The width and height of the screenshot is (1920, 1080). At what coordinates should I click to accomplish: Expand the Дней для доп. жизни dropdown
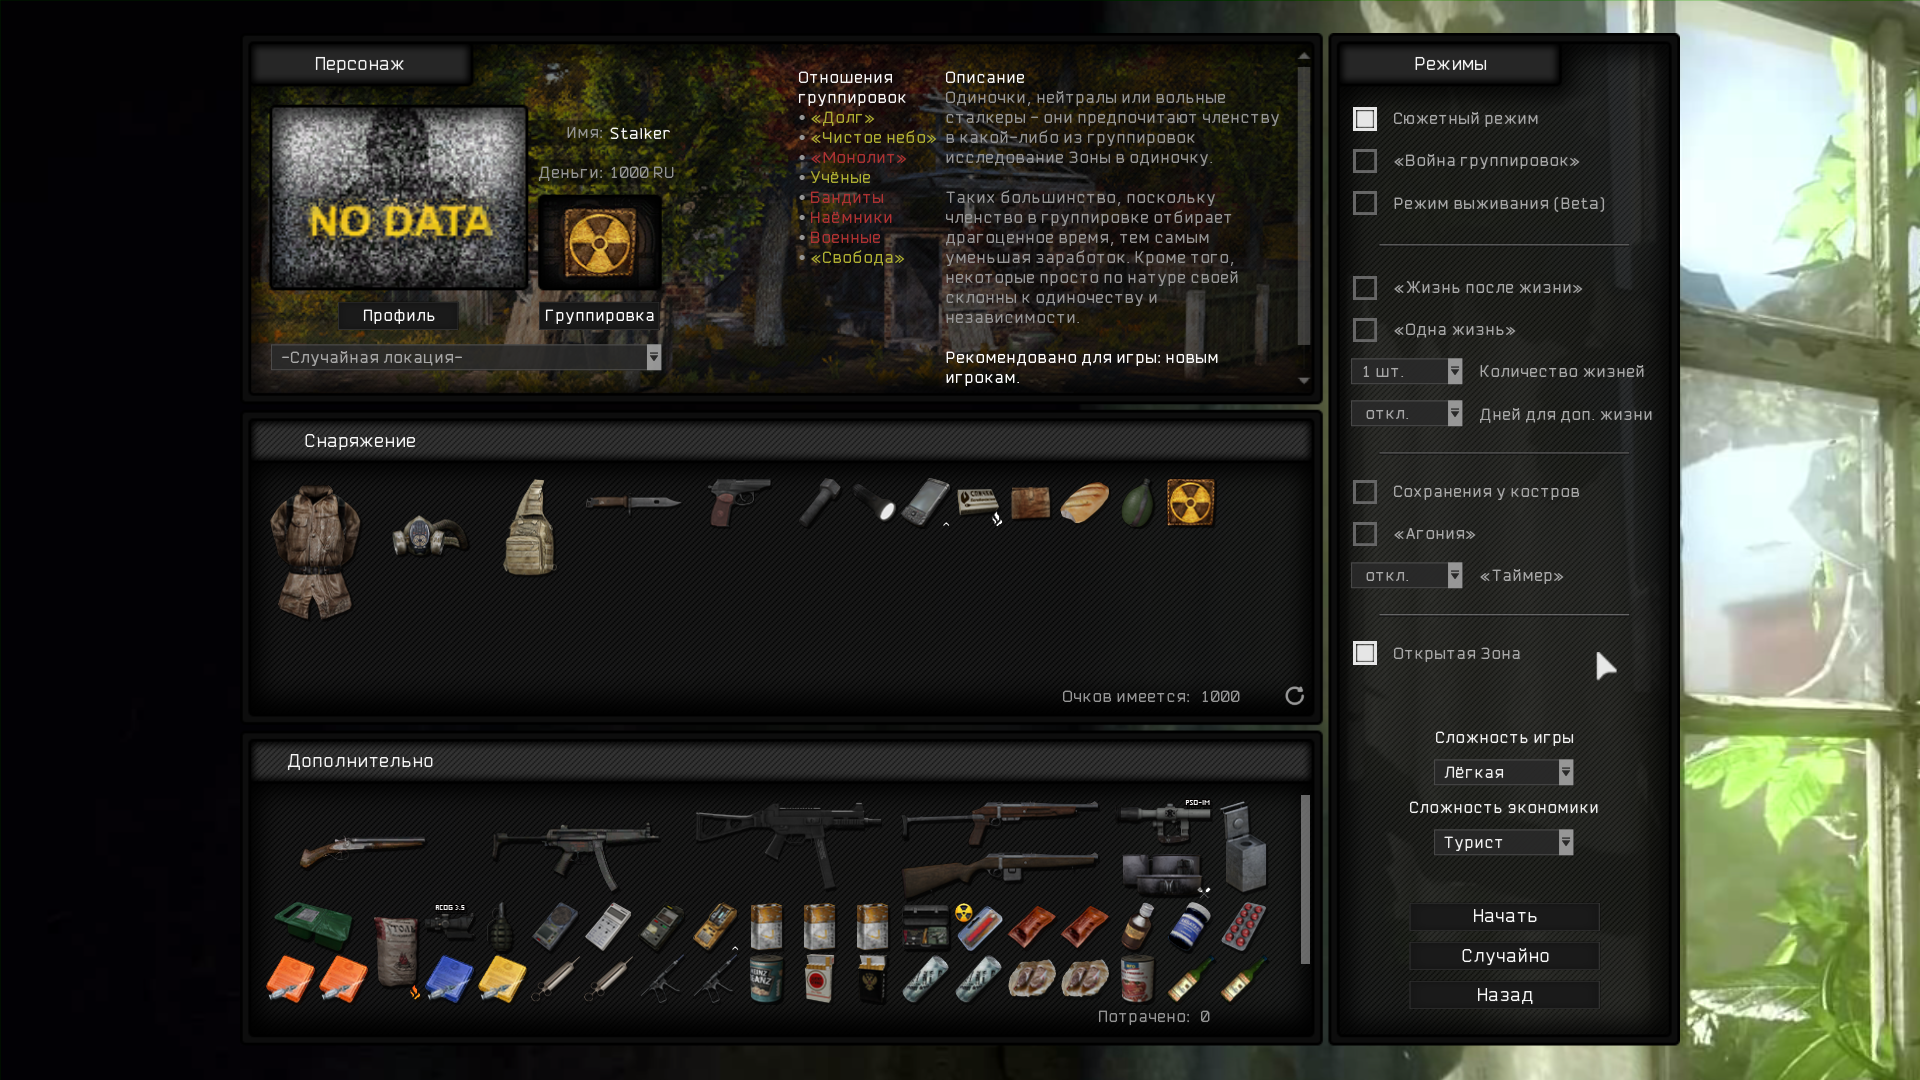(x=1407, y=414)
